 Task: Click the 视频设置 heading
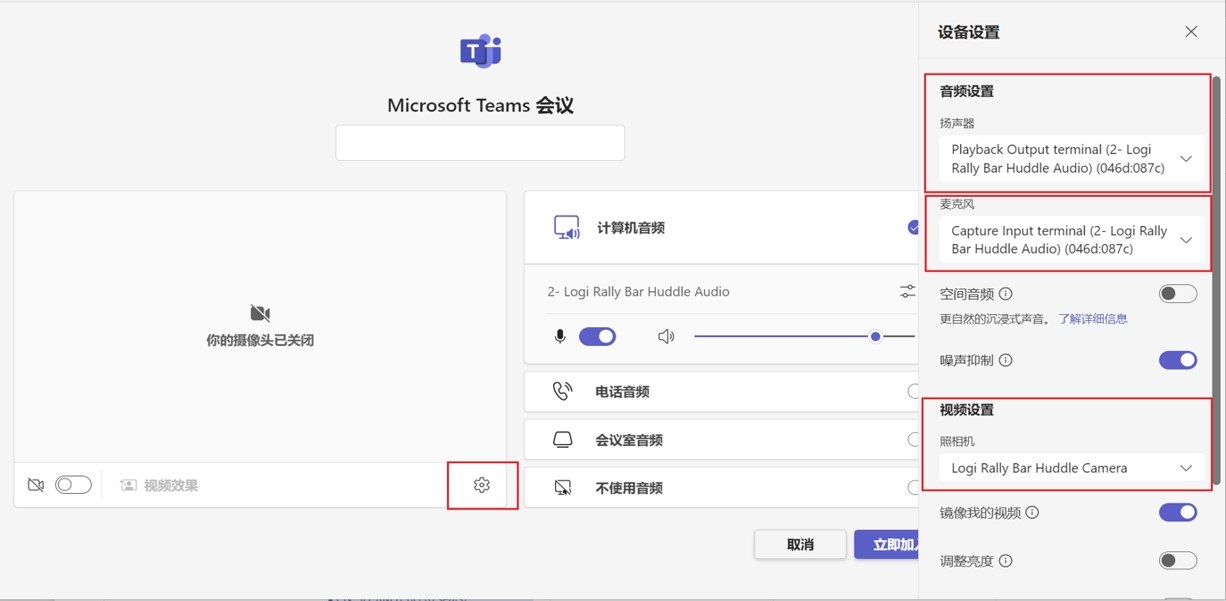click(x=967, y=410)
